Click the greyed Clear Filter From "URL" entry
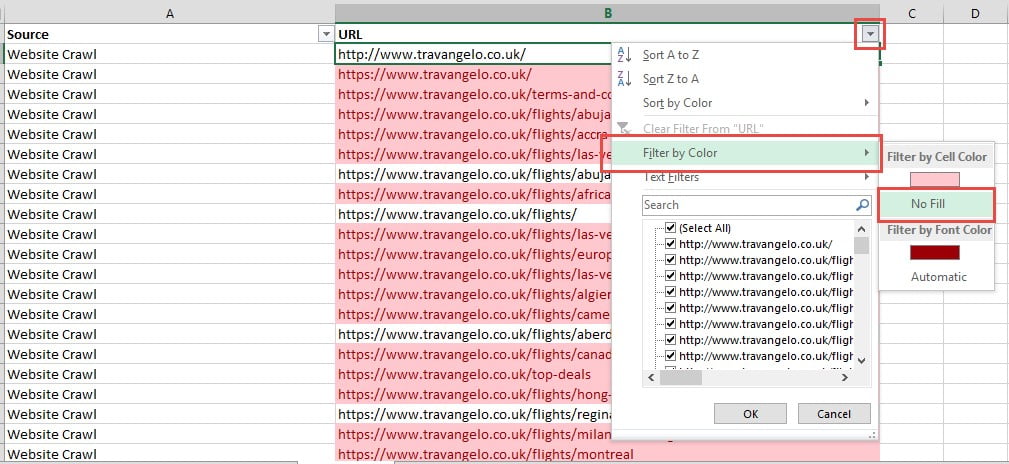The width and height of the screenshot is (1009, 464). tap(745, 129)
